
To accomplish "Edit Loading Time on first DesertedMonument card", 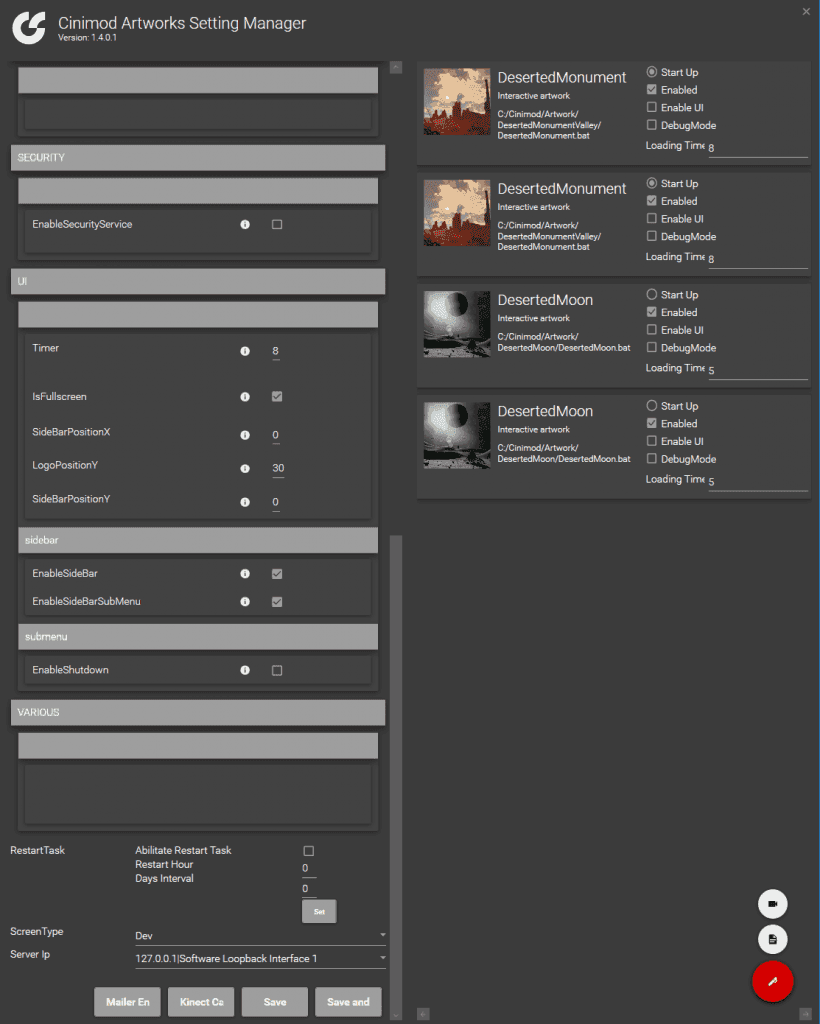I will pos(758,148).
